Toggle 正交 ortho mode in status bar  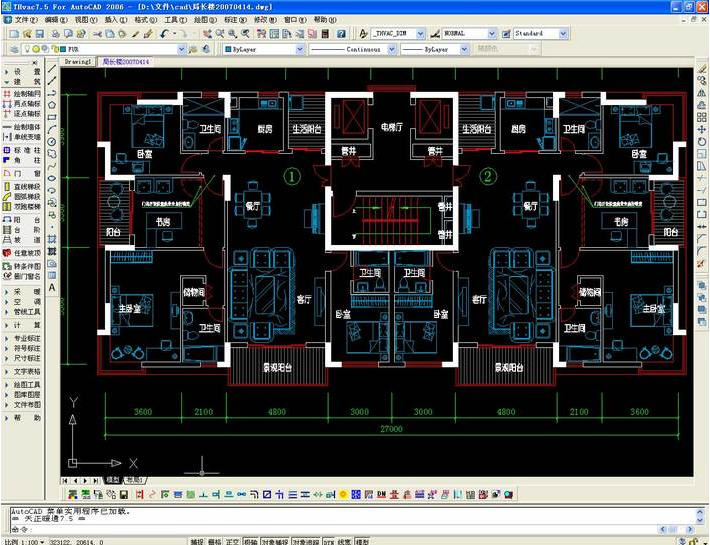point(232,541)
